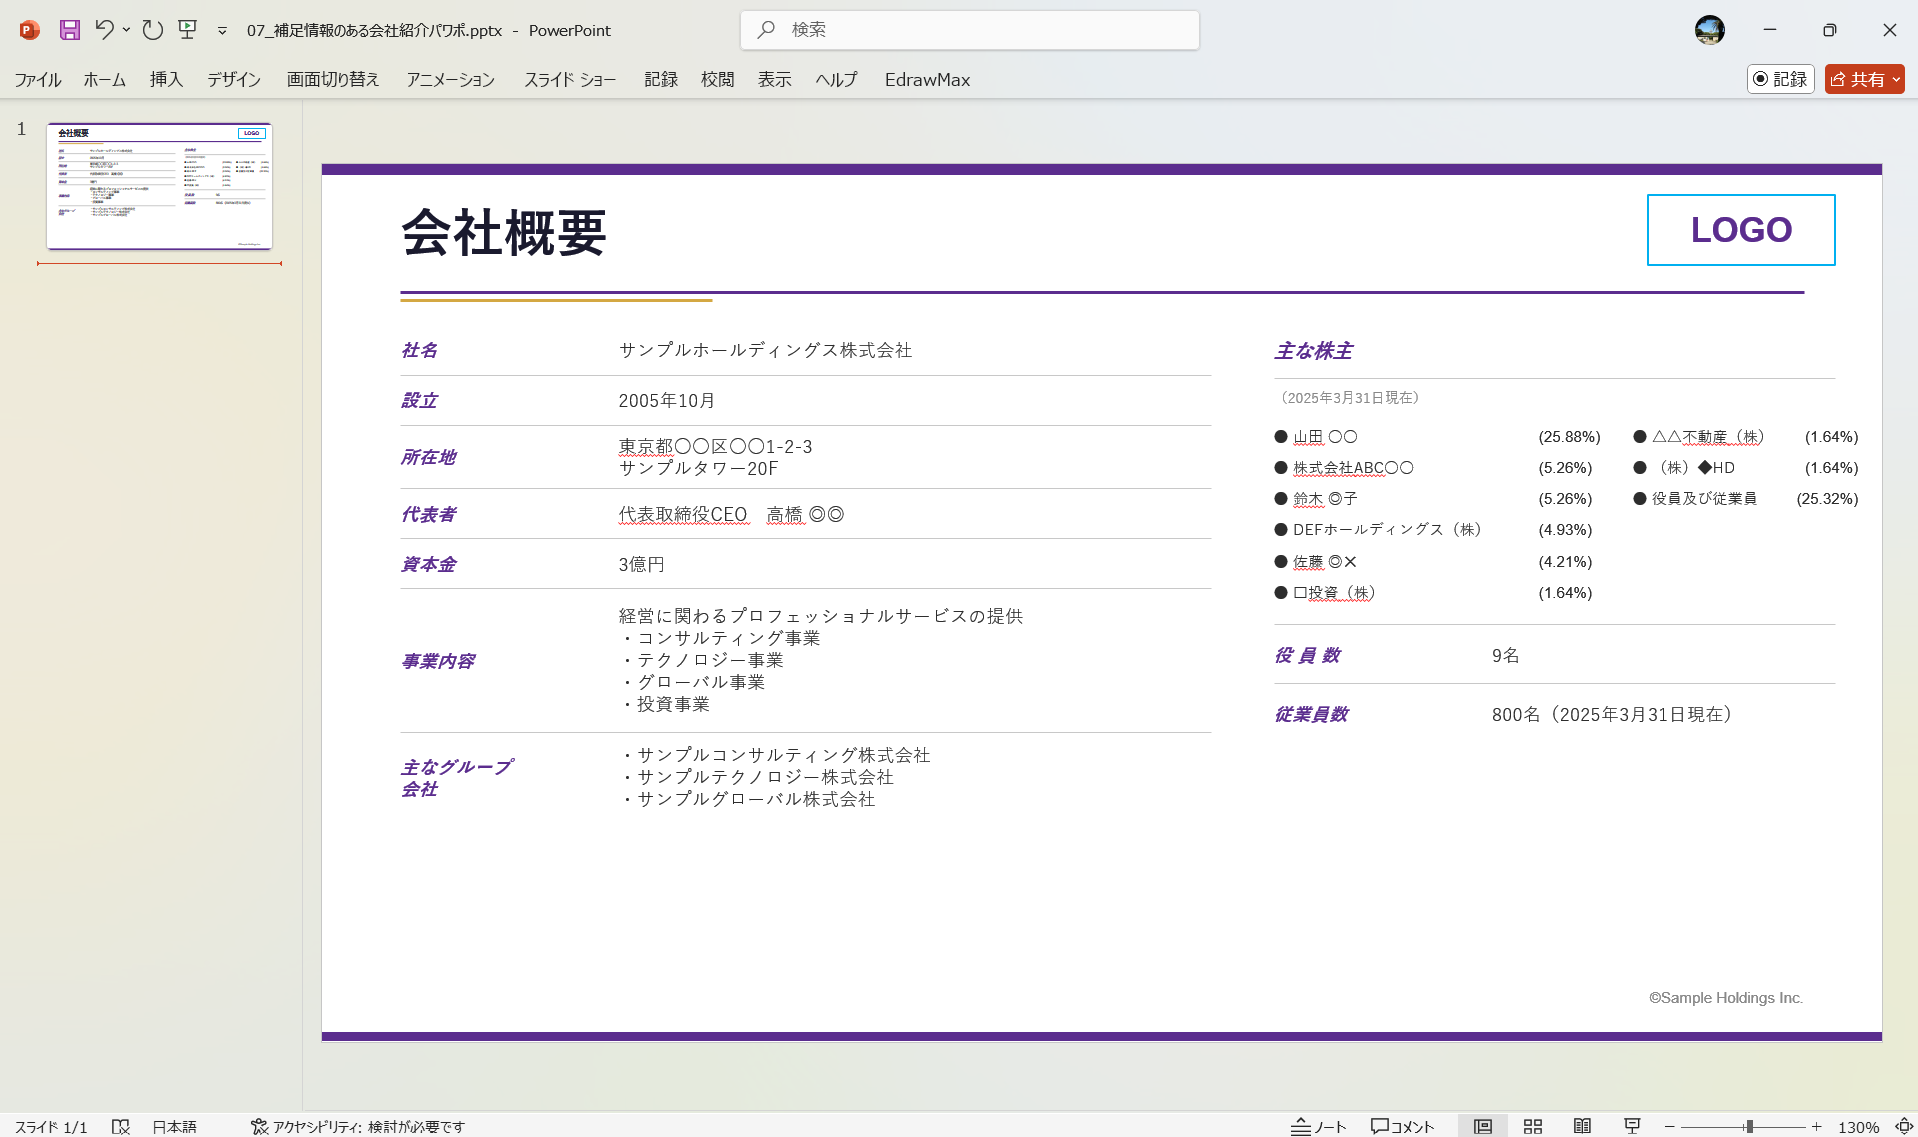Open the EdrawMax ribbon tab
The width and height of the screenshot is (1918, 1137).
[926, 79]
